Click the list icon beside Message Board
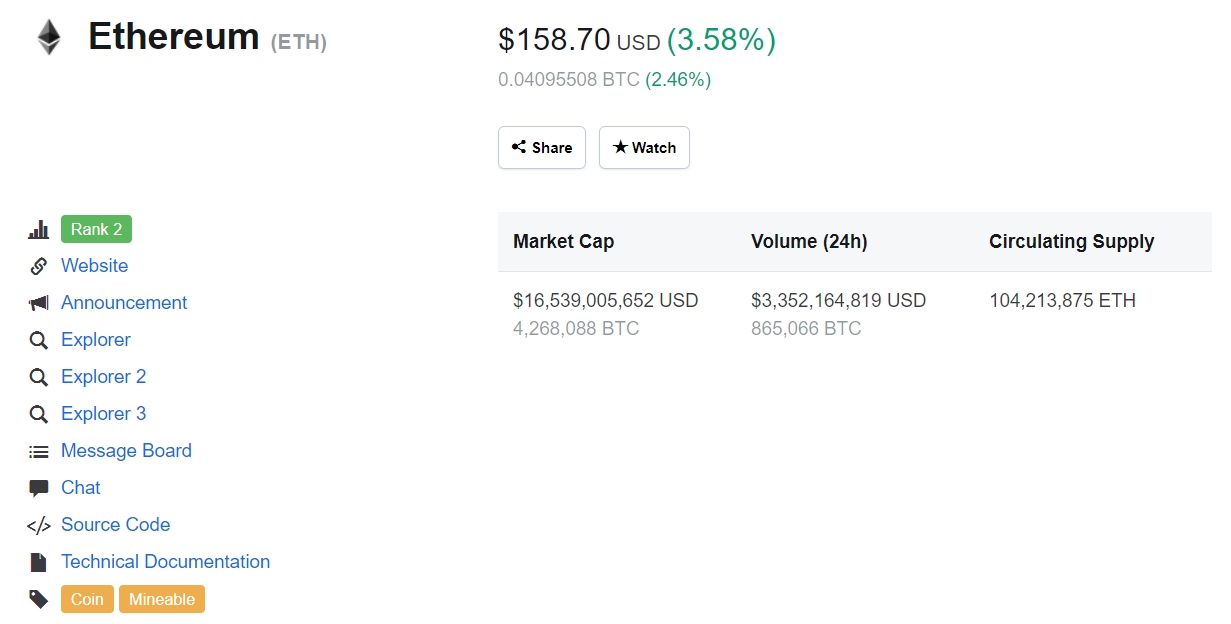The height and width of the screenshot is (624, 1231). click(x=38, y=451)
